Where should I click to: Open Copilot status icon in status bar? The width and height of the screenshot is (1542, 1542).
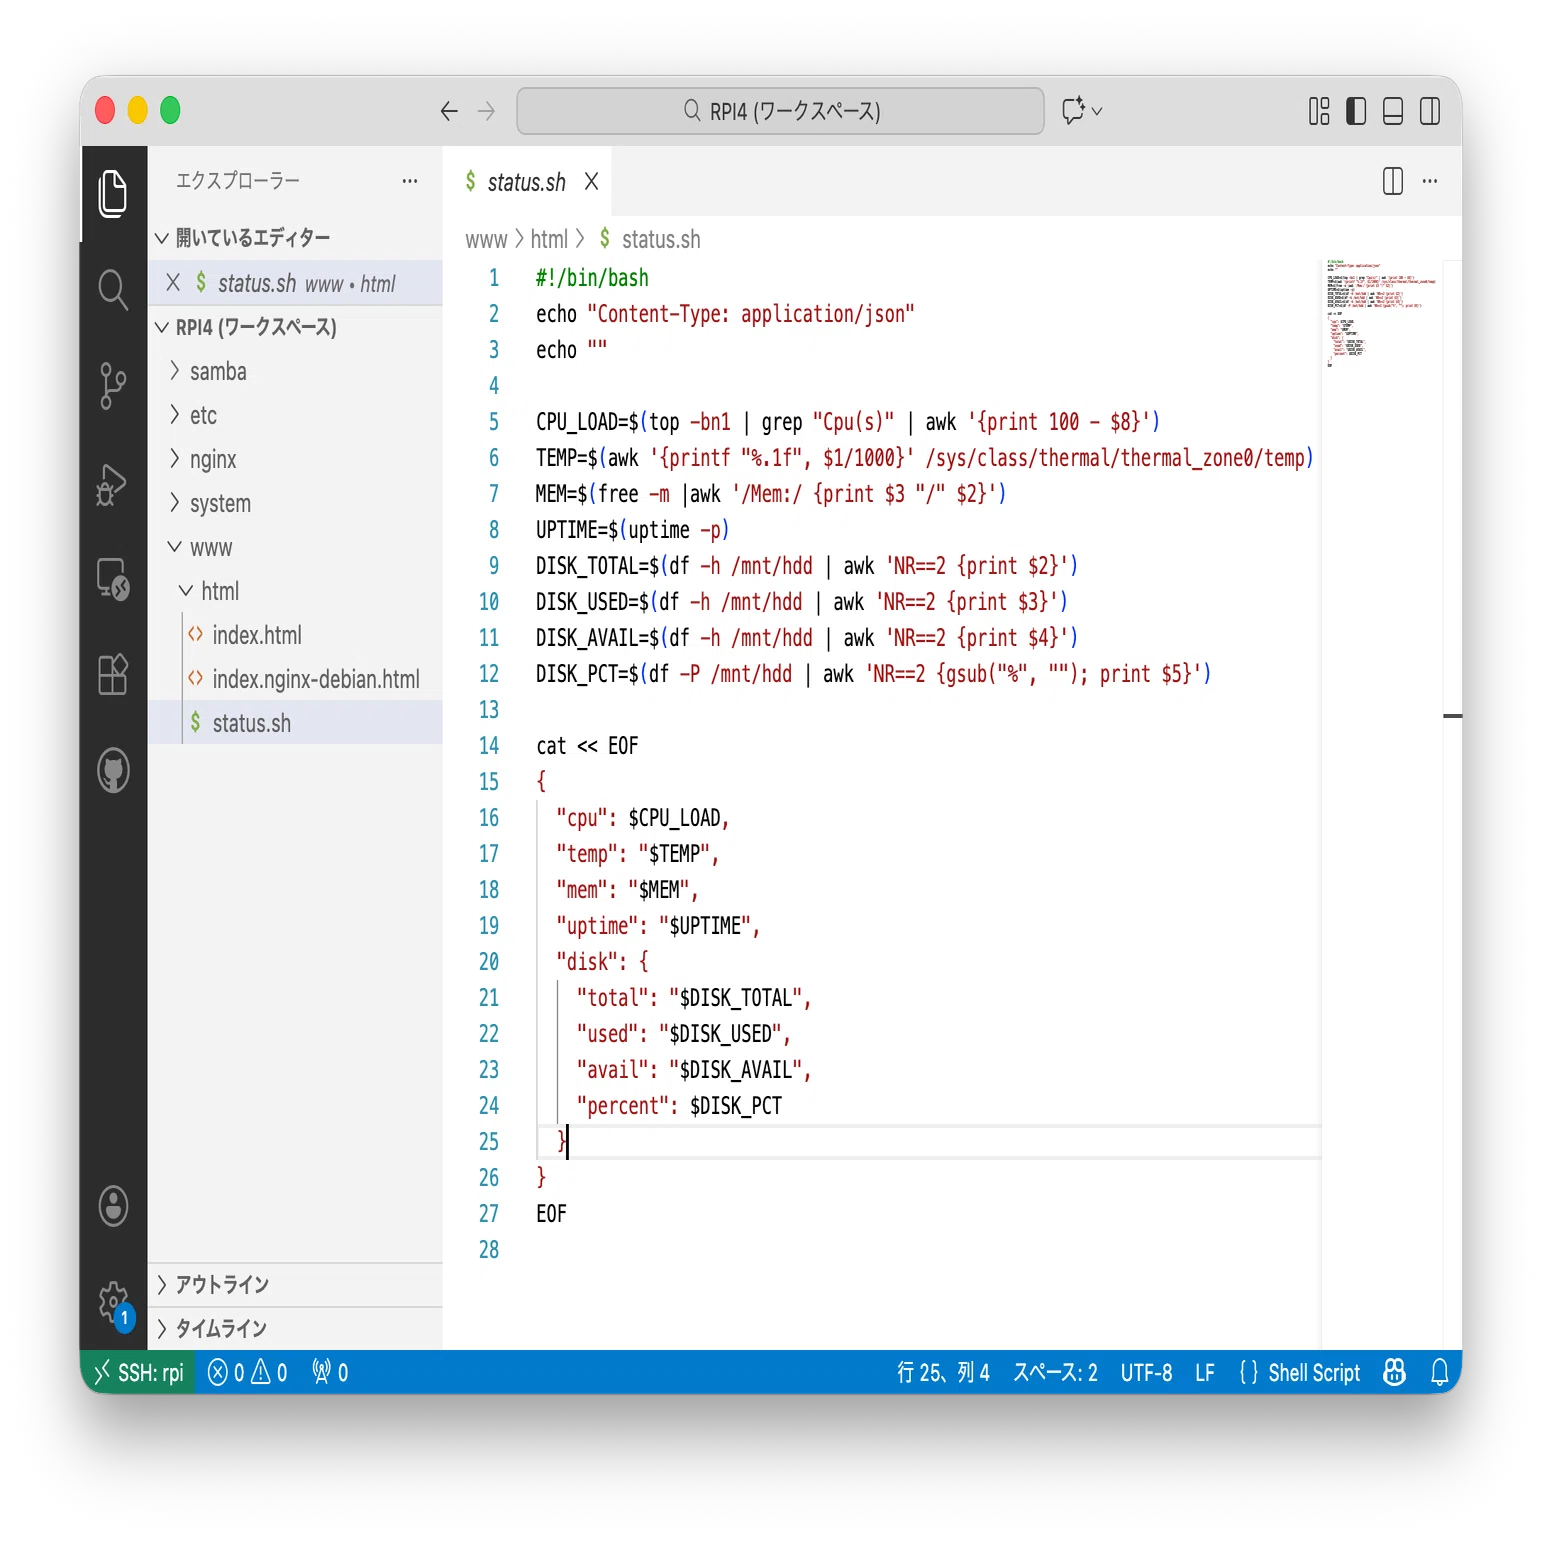(1394, 1372)
